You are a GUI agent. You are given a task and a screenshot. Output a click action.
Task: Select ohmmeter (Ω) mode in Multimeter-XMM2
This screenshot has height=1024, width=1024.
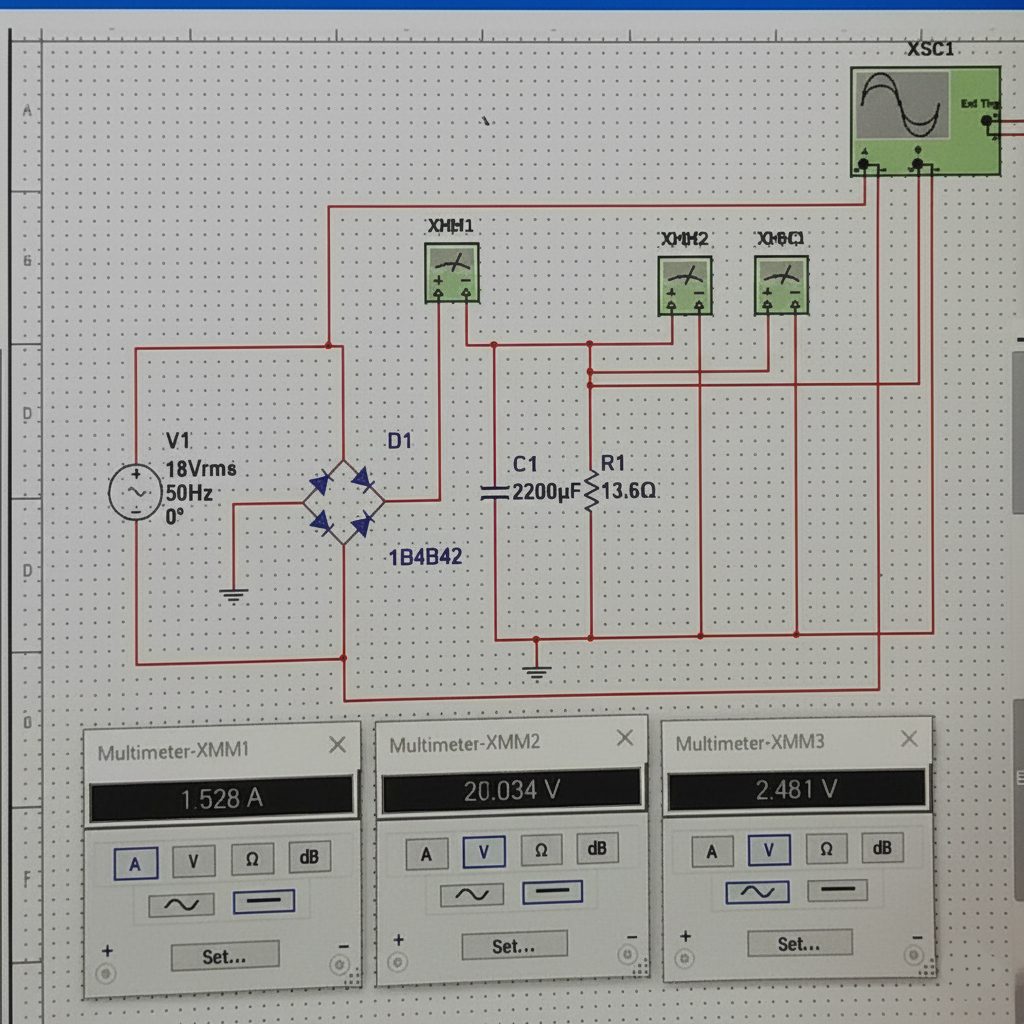coord(541,850)
